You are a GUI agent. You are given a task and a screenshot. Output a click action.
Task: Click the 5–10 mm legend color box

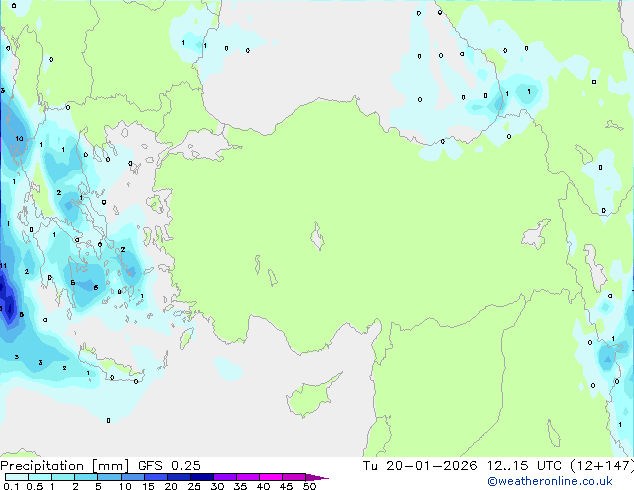(109, 477)
